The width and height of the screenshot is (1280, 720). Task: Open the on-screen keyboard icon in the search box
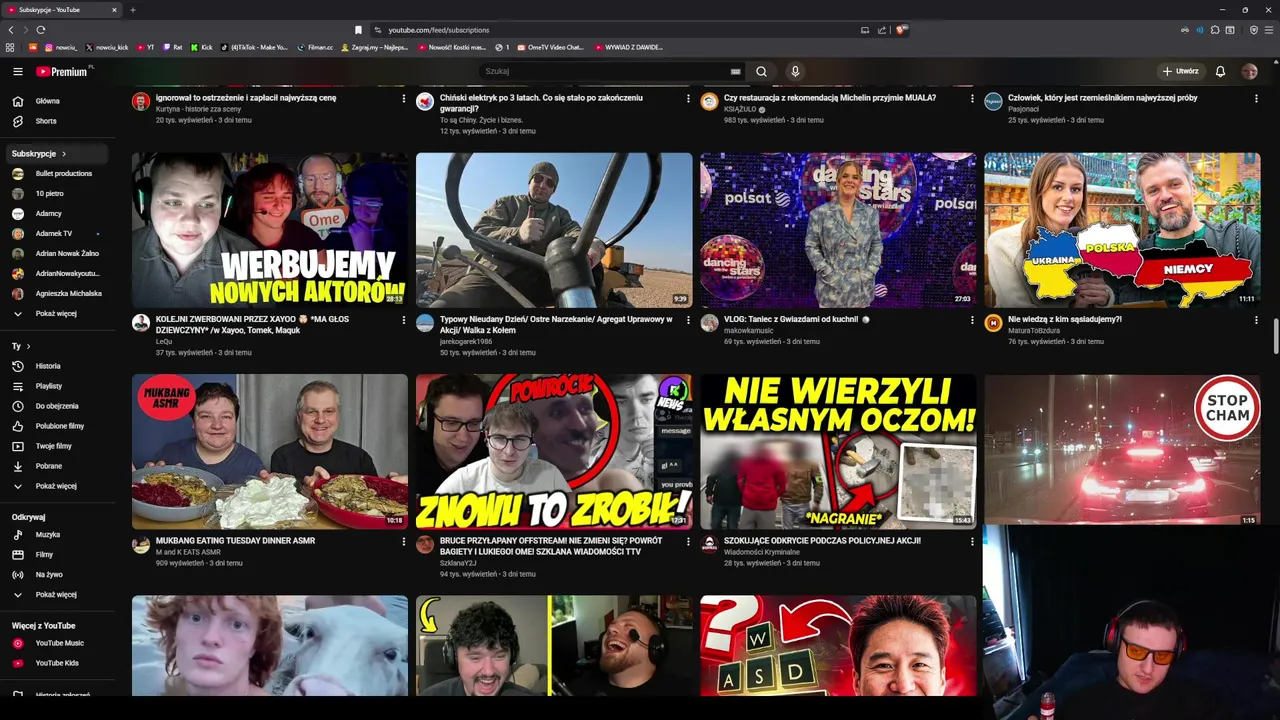[x=736, y=72]
